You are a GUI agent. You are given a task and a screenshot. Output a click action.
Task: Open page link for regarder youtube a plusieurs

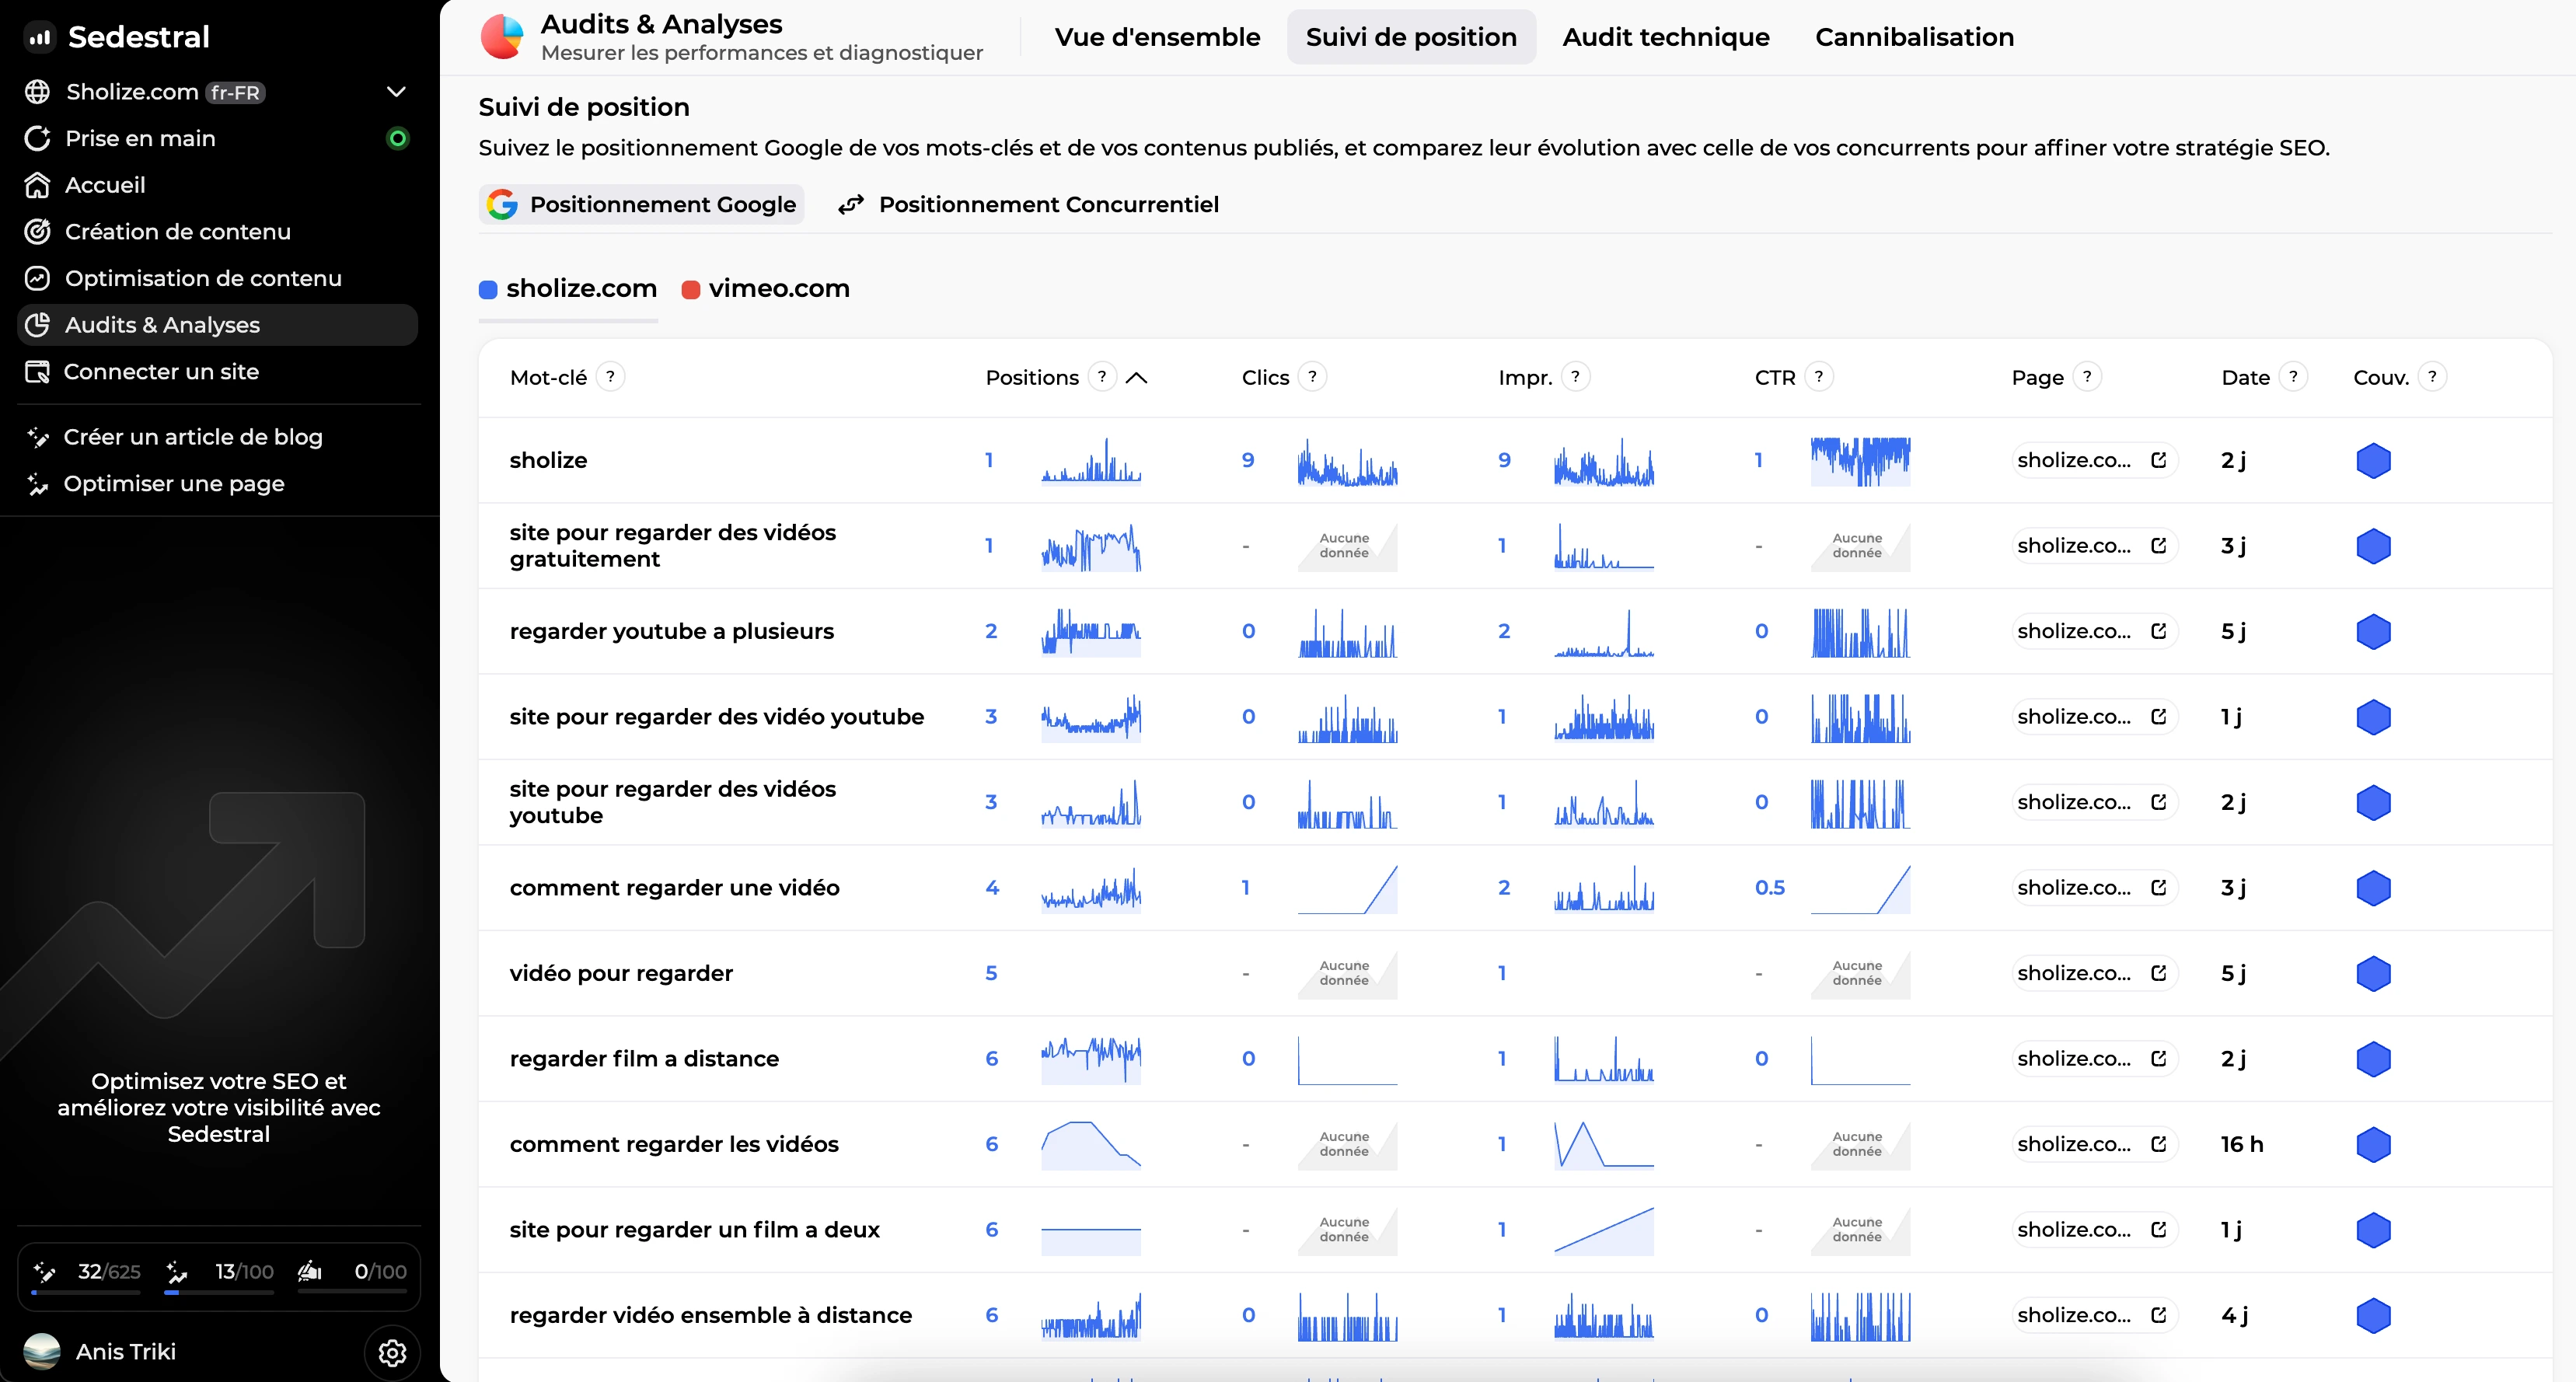2094,631
